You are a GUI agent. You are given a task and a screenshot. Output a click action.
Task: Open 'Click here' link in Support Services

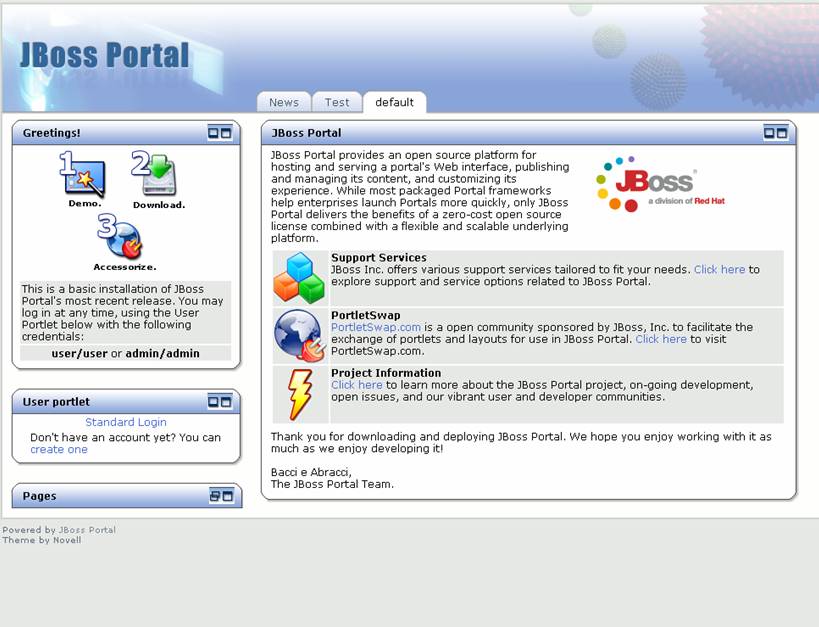[x=719, y=270]
